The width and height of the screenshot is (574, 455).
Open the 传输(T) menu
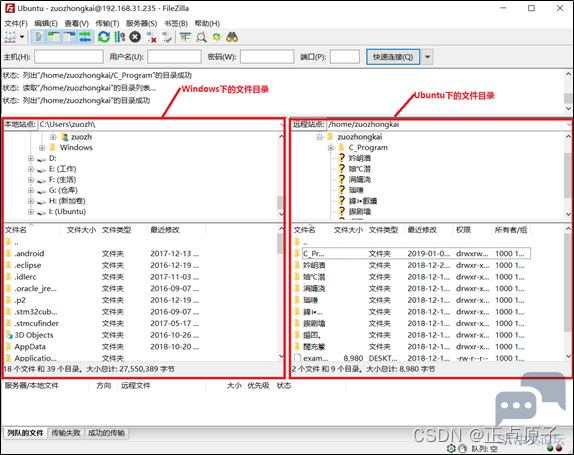(107, 24)
